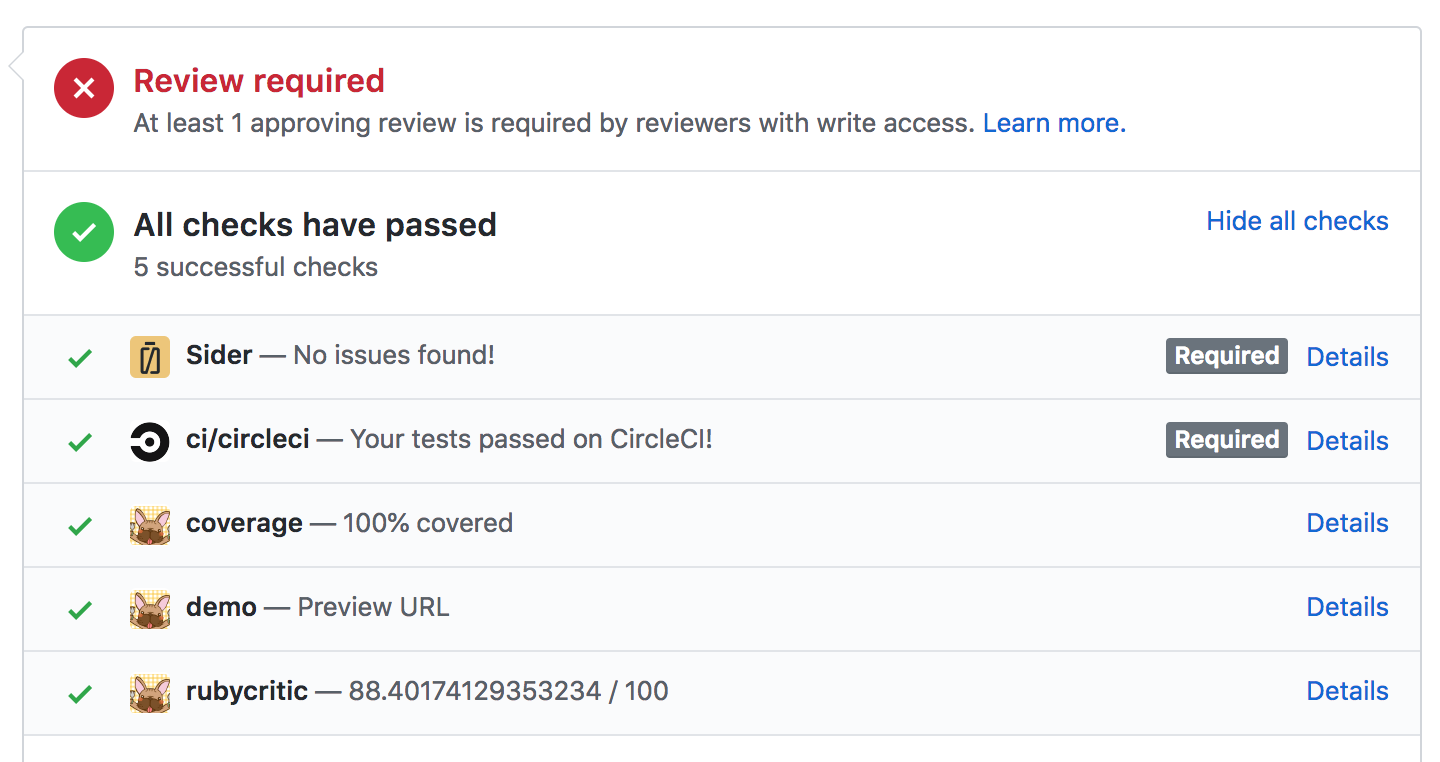Click the Required badge on Sider row
The height and width of the screenshot is (762, 1440).
point(1227,356)
